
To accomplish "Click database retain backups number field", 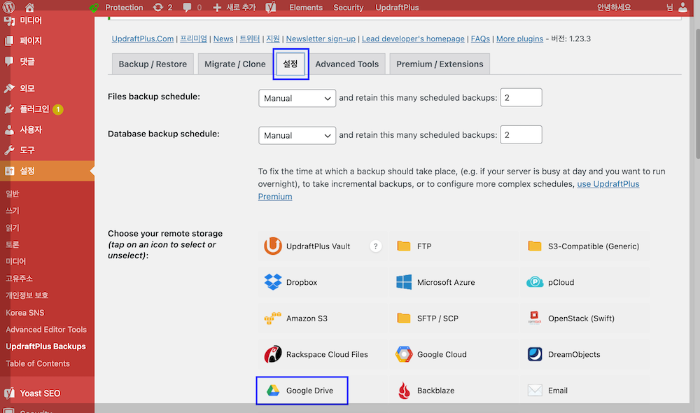I will pos(521,134).
